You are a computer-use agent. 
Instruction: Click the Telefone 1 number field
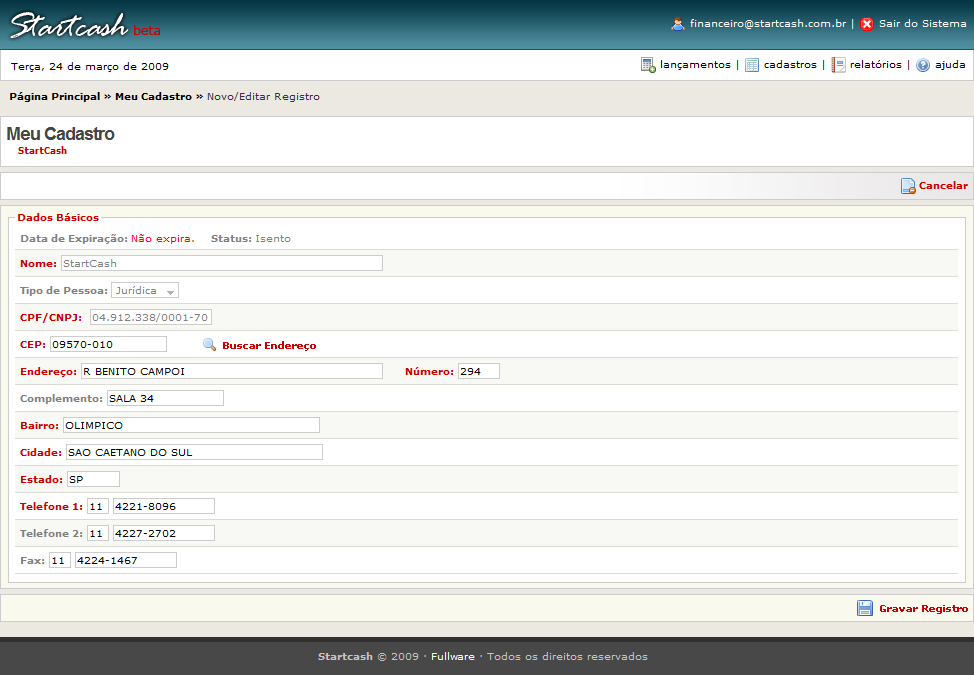tap(164, 506)
